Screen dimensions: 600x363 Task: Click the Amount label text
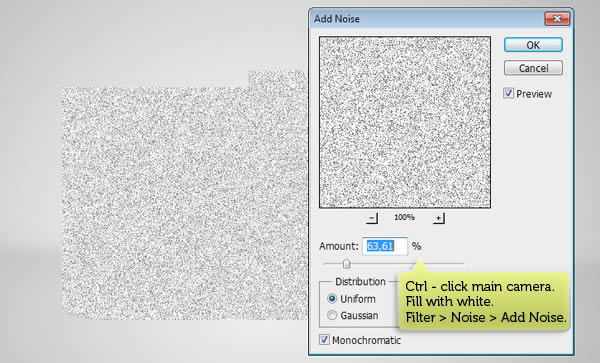339,246
